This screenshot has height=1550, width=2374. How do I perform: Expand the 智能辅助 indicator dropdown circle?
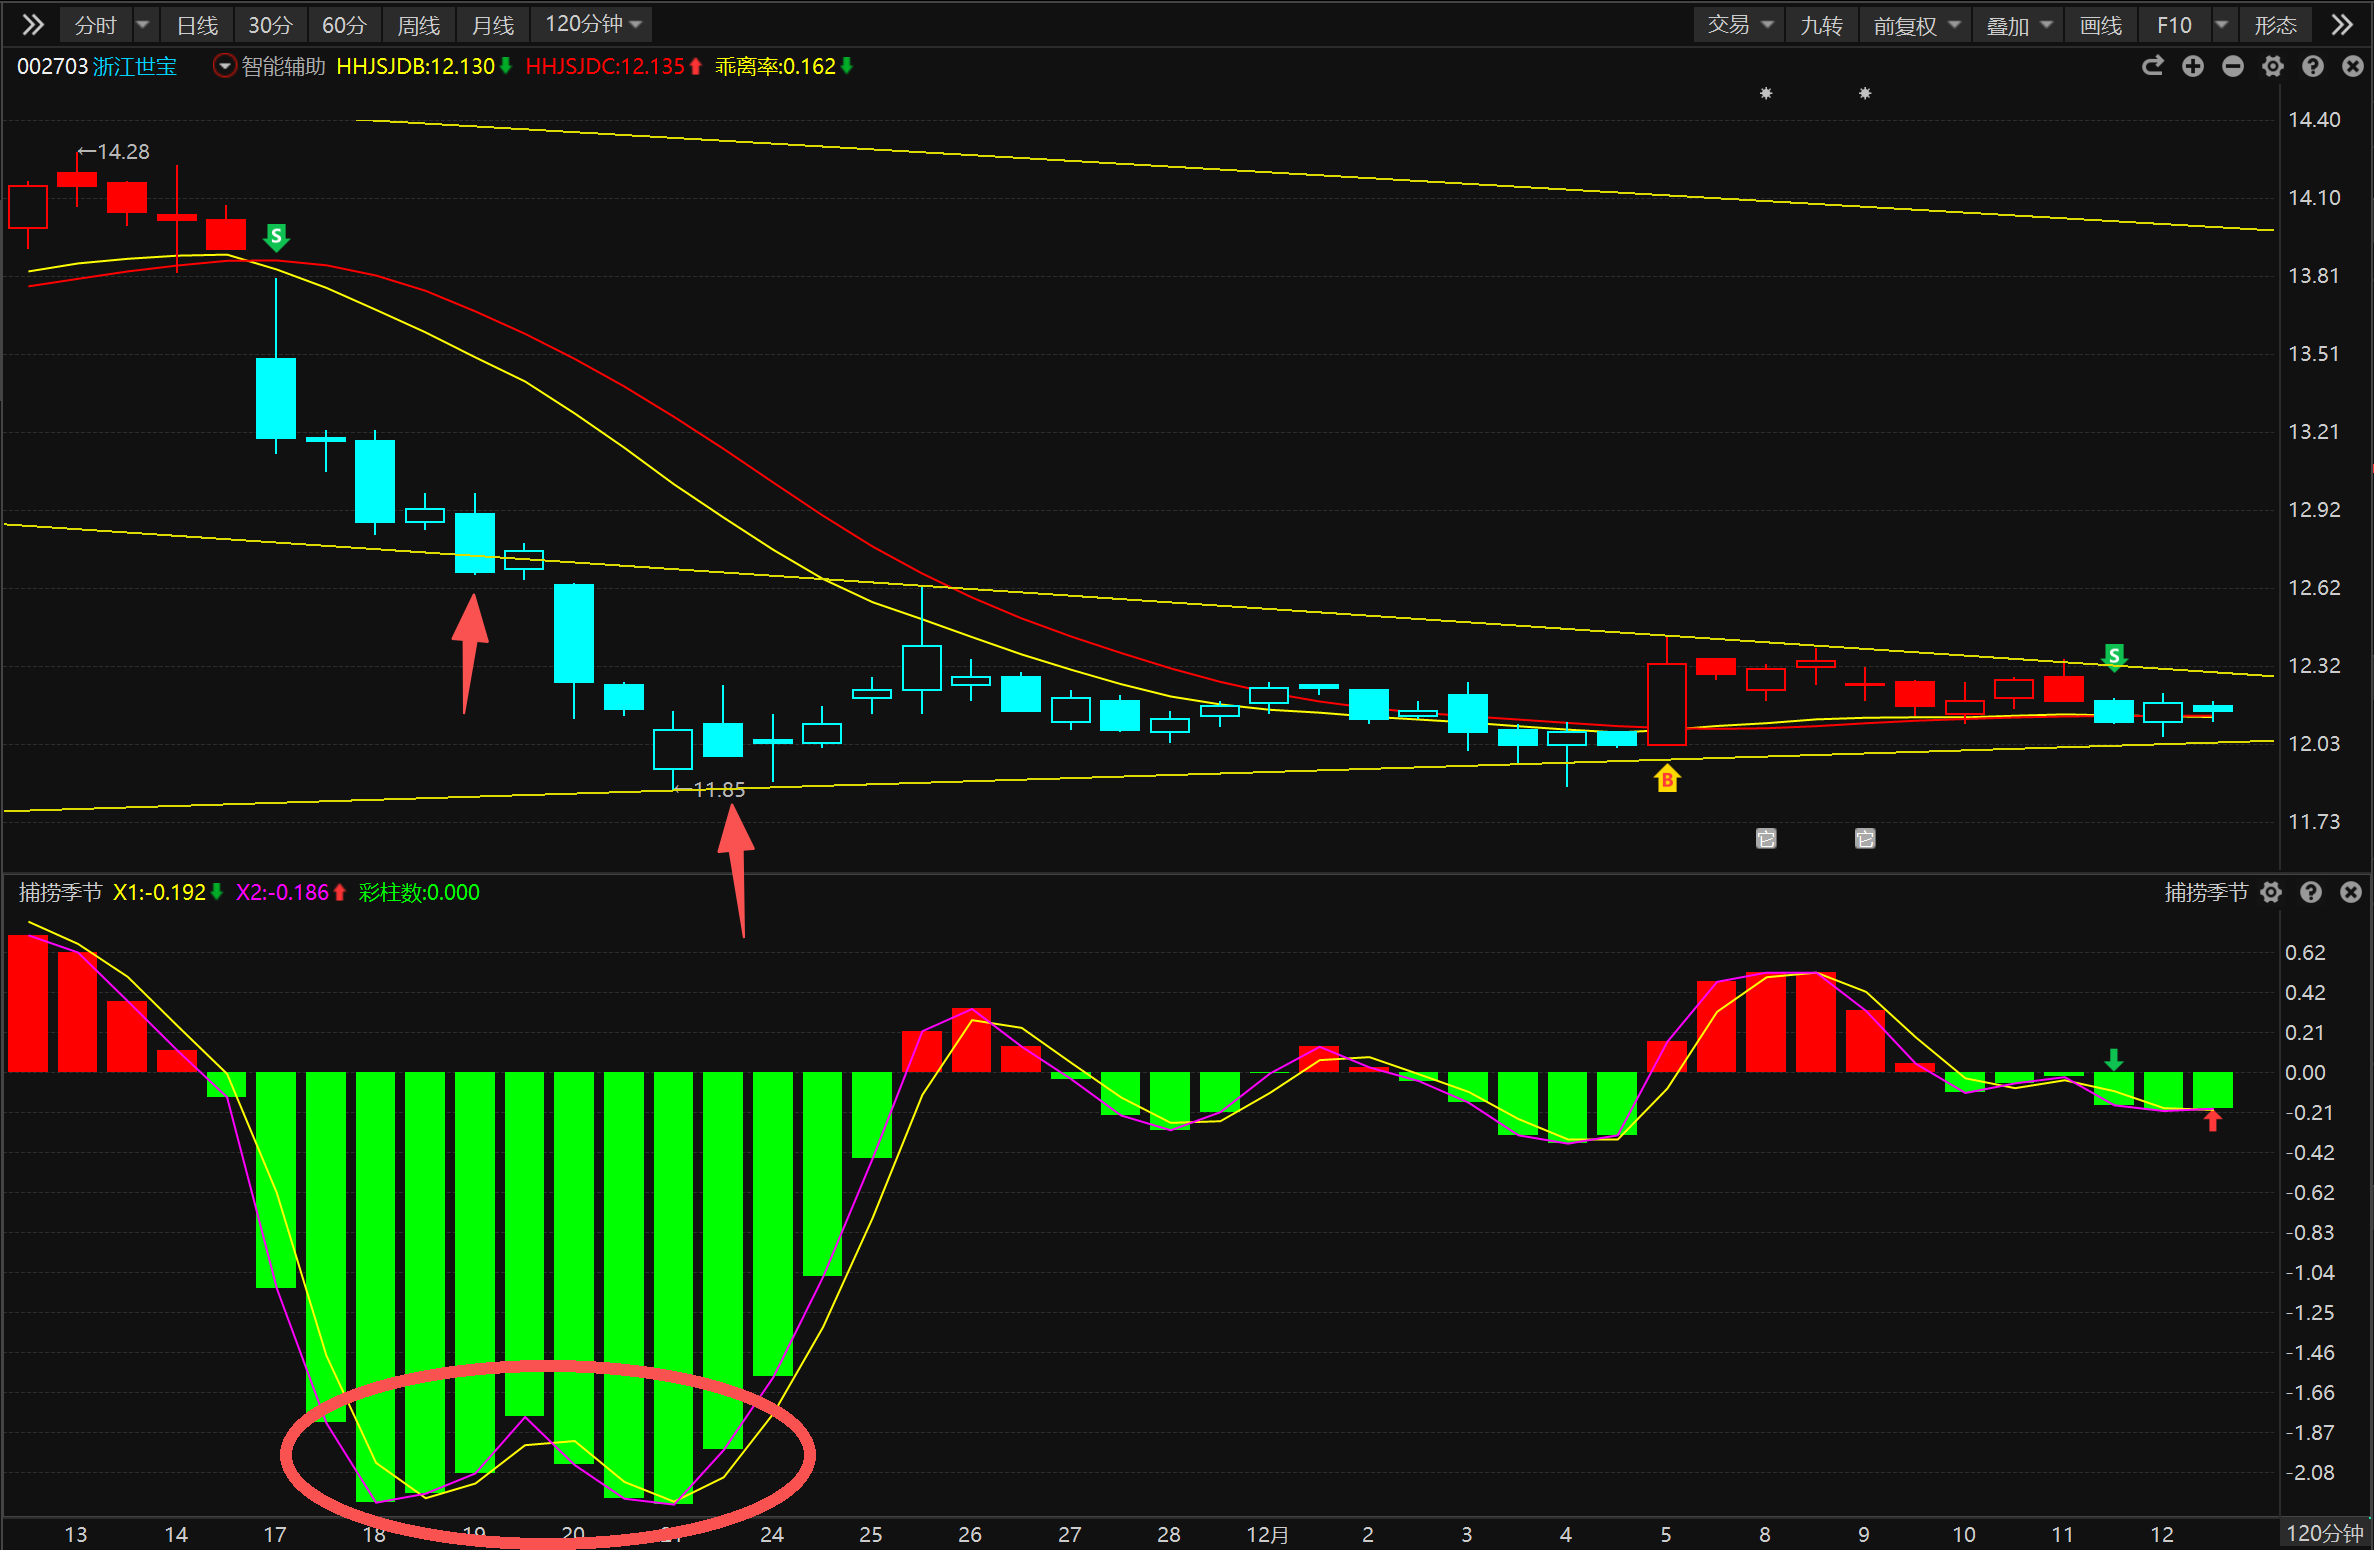click(225, 66)
